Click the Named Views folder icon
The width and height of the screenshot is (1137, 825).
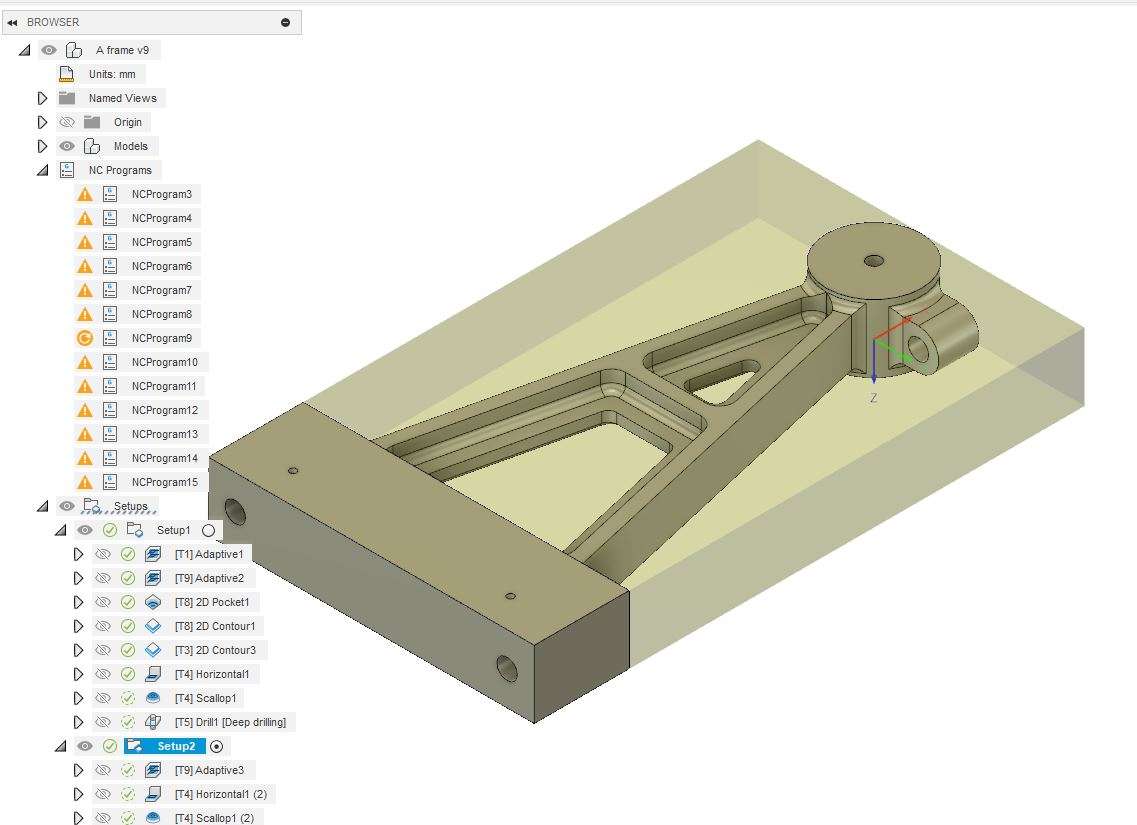pyautogui.click(x=67, y=98)
